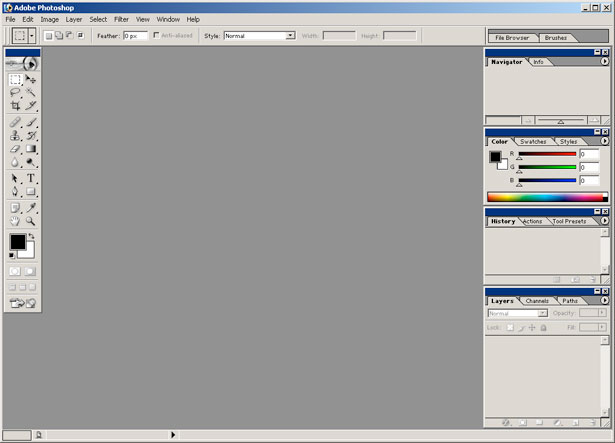Select the Rectangular Marquee tool
The image size is (615, 443).
point(15,79)
